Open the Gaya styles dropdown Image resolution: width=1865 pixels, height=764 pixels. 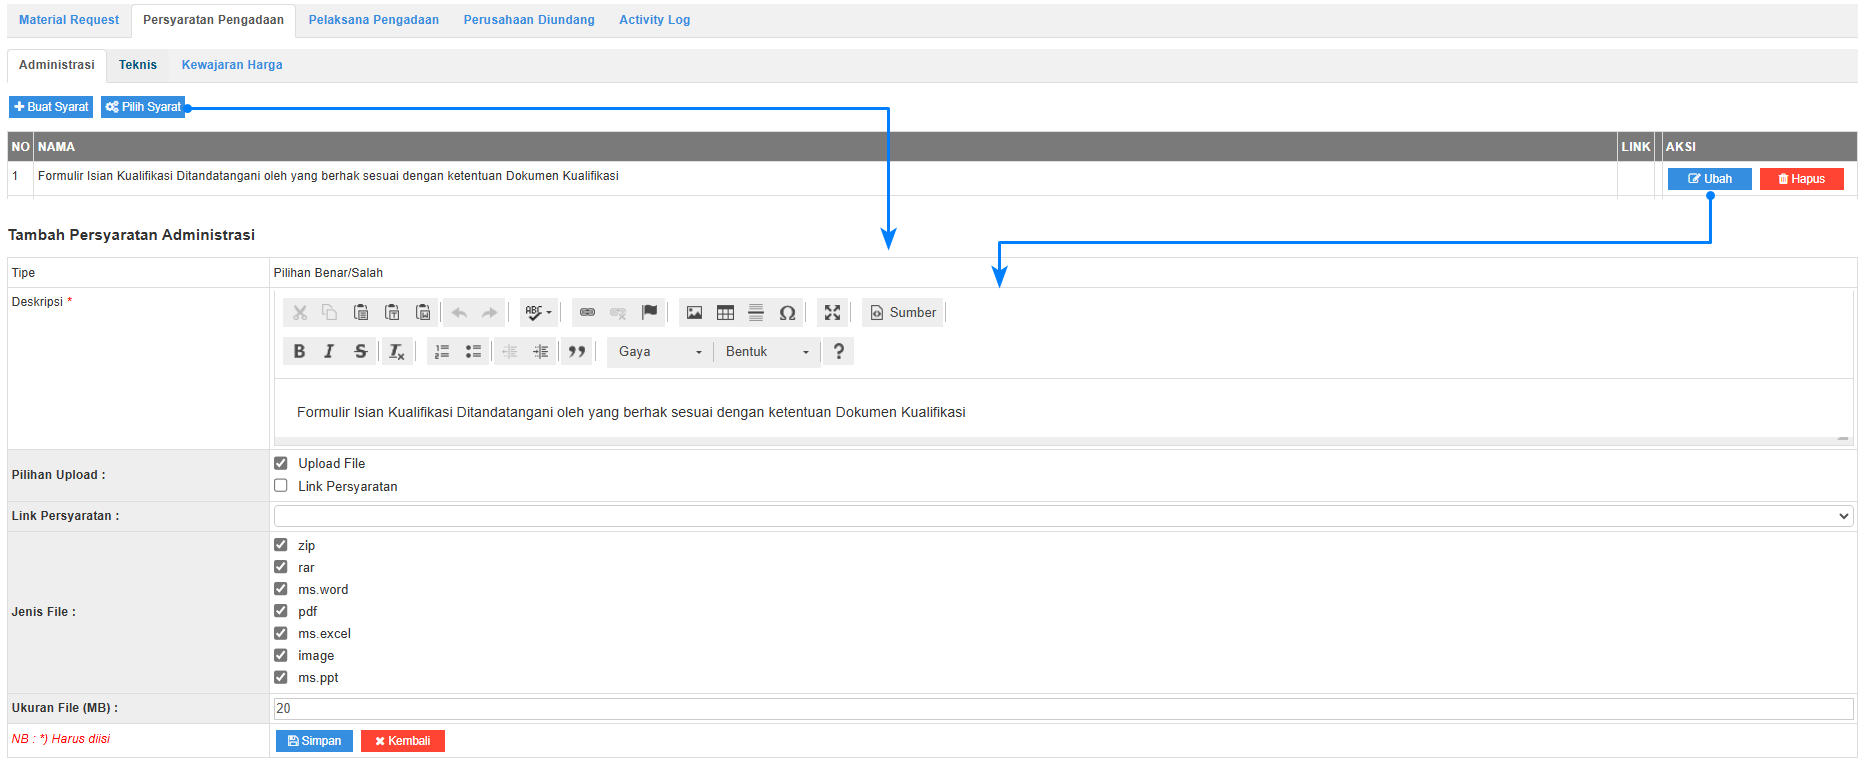[x=660, y=352]
